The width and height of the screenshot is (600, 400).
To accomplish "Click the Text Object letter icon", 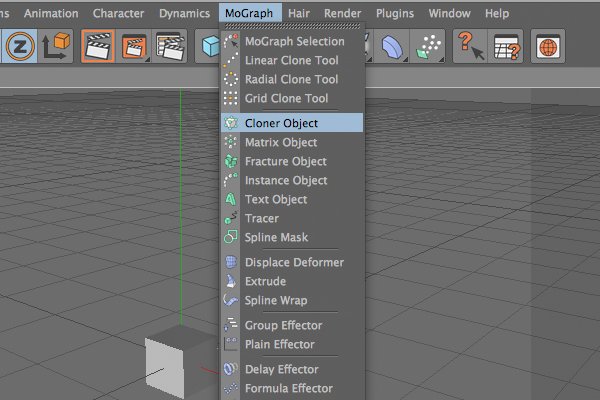I will tap(231, 199).
